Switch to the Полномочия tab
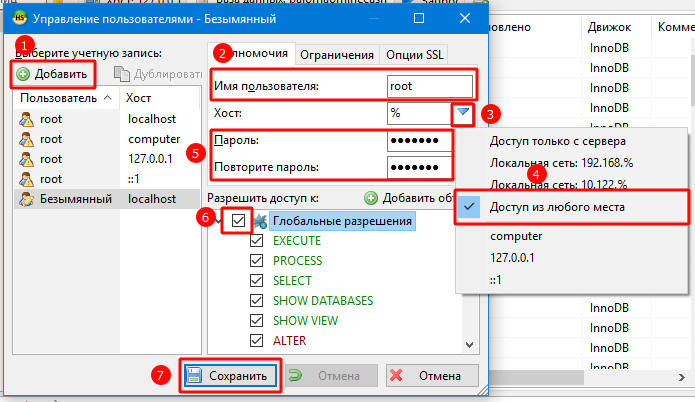 click(251, 54)
